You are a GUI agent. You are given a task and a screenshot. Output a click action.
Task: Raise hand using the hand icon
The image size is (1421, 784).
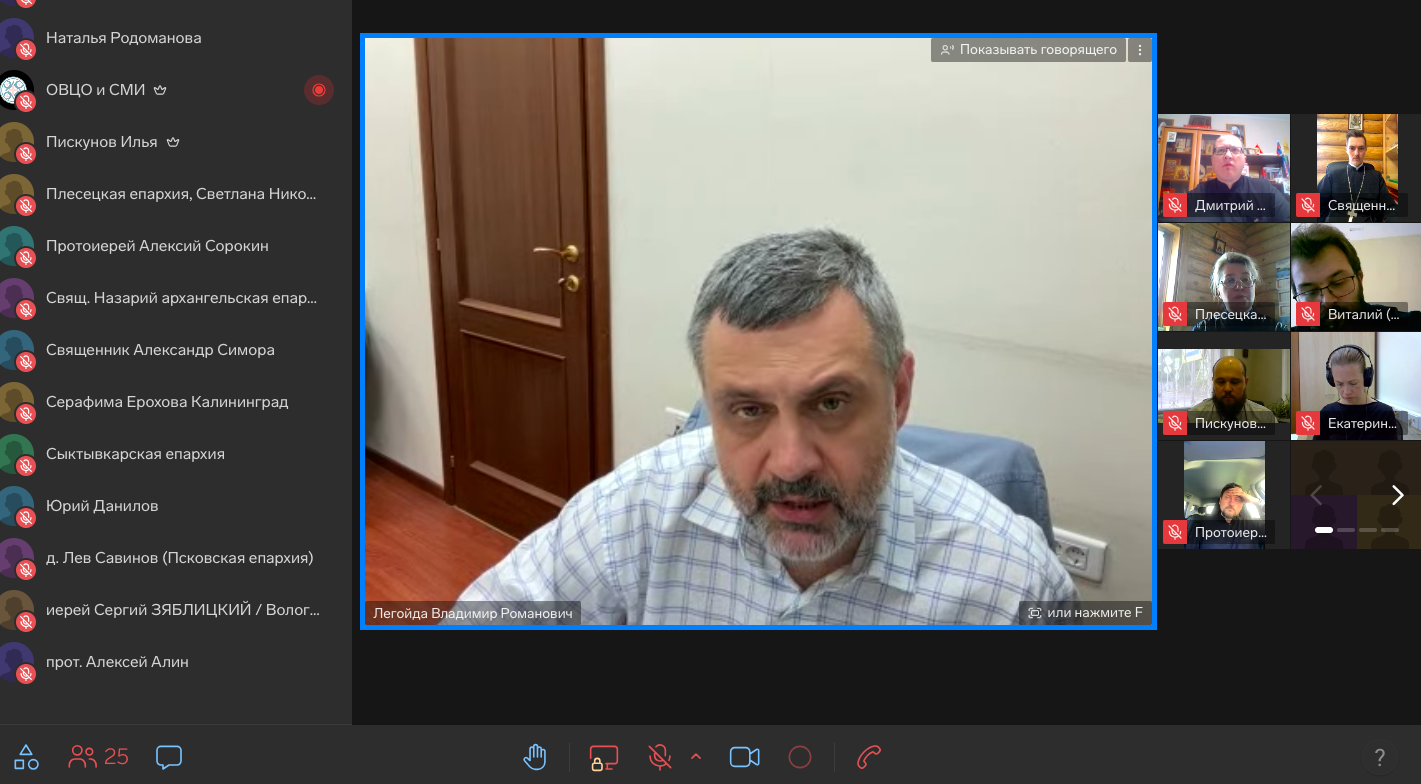[536, 757]
